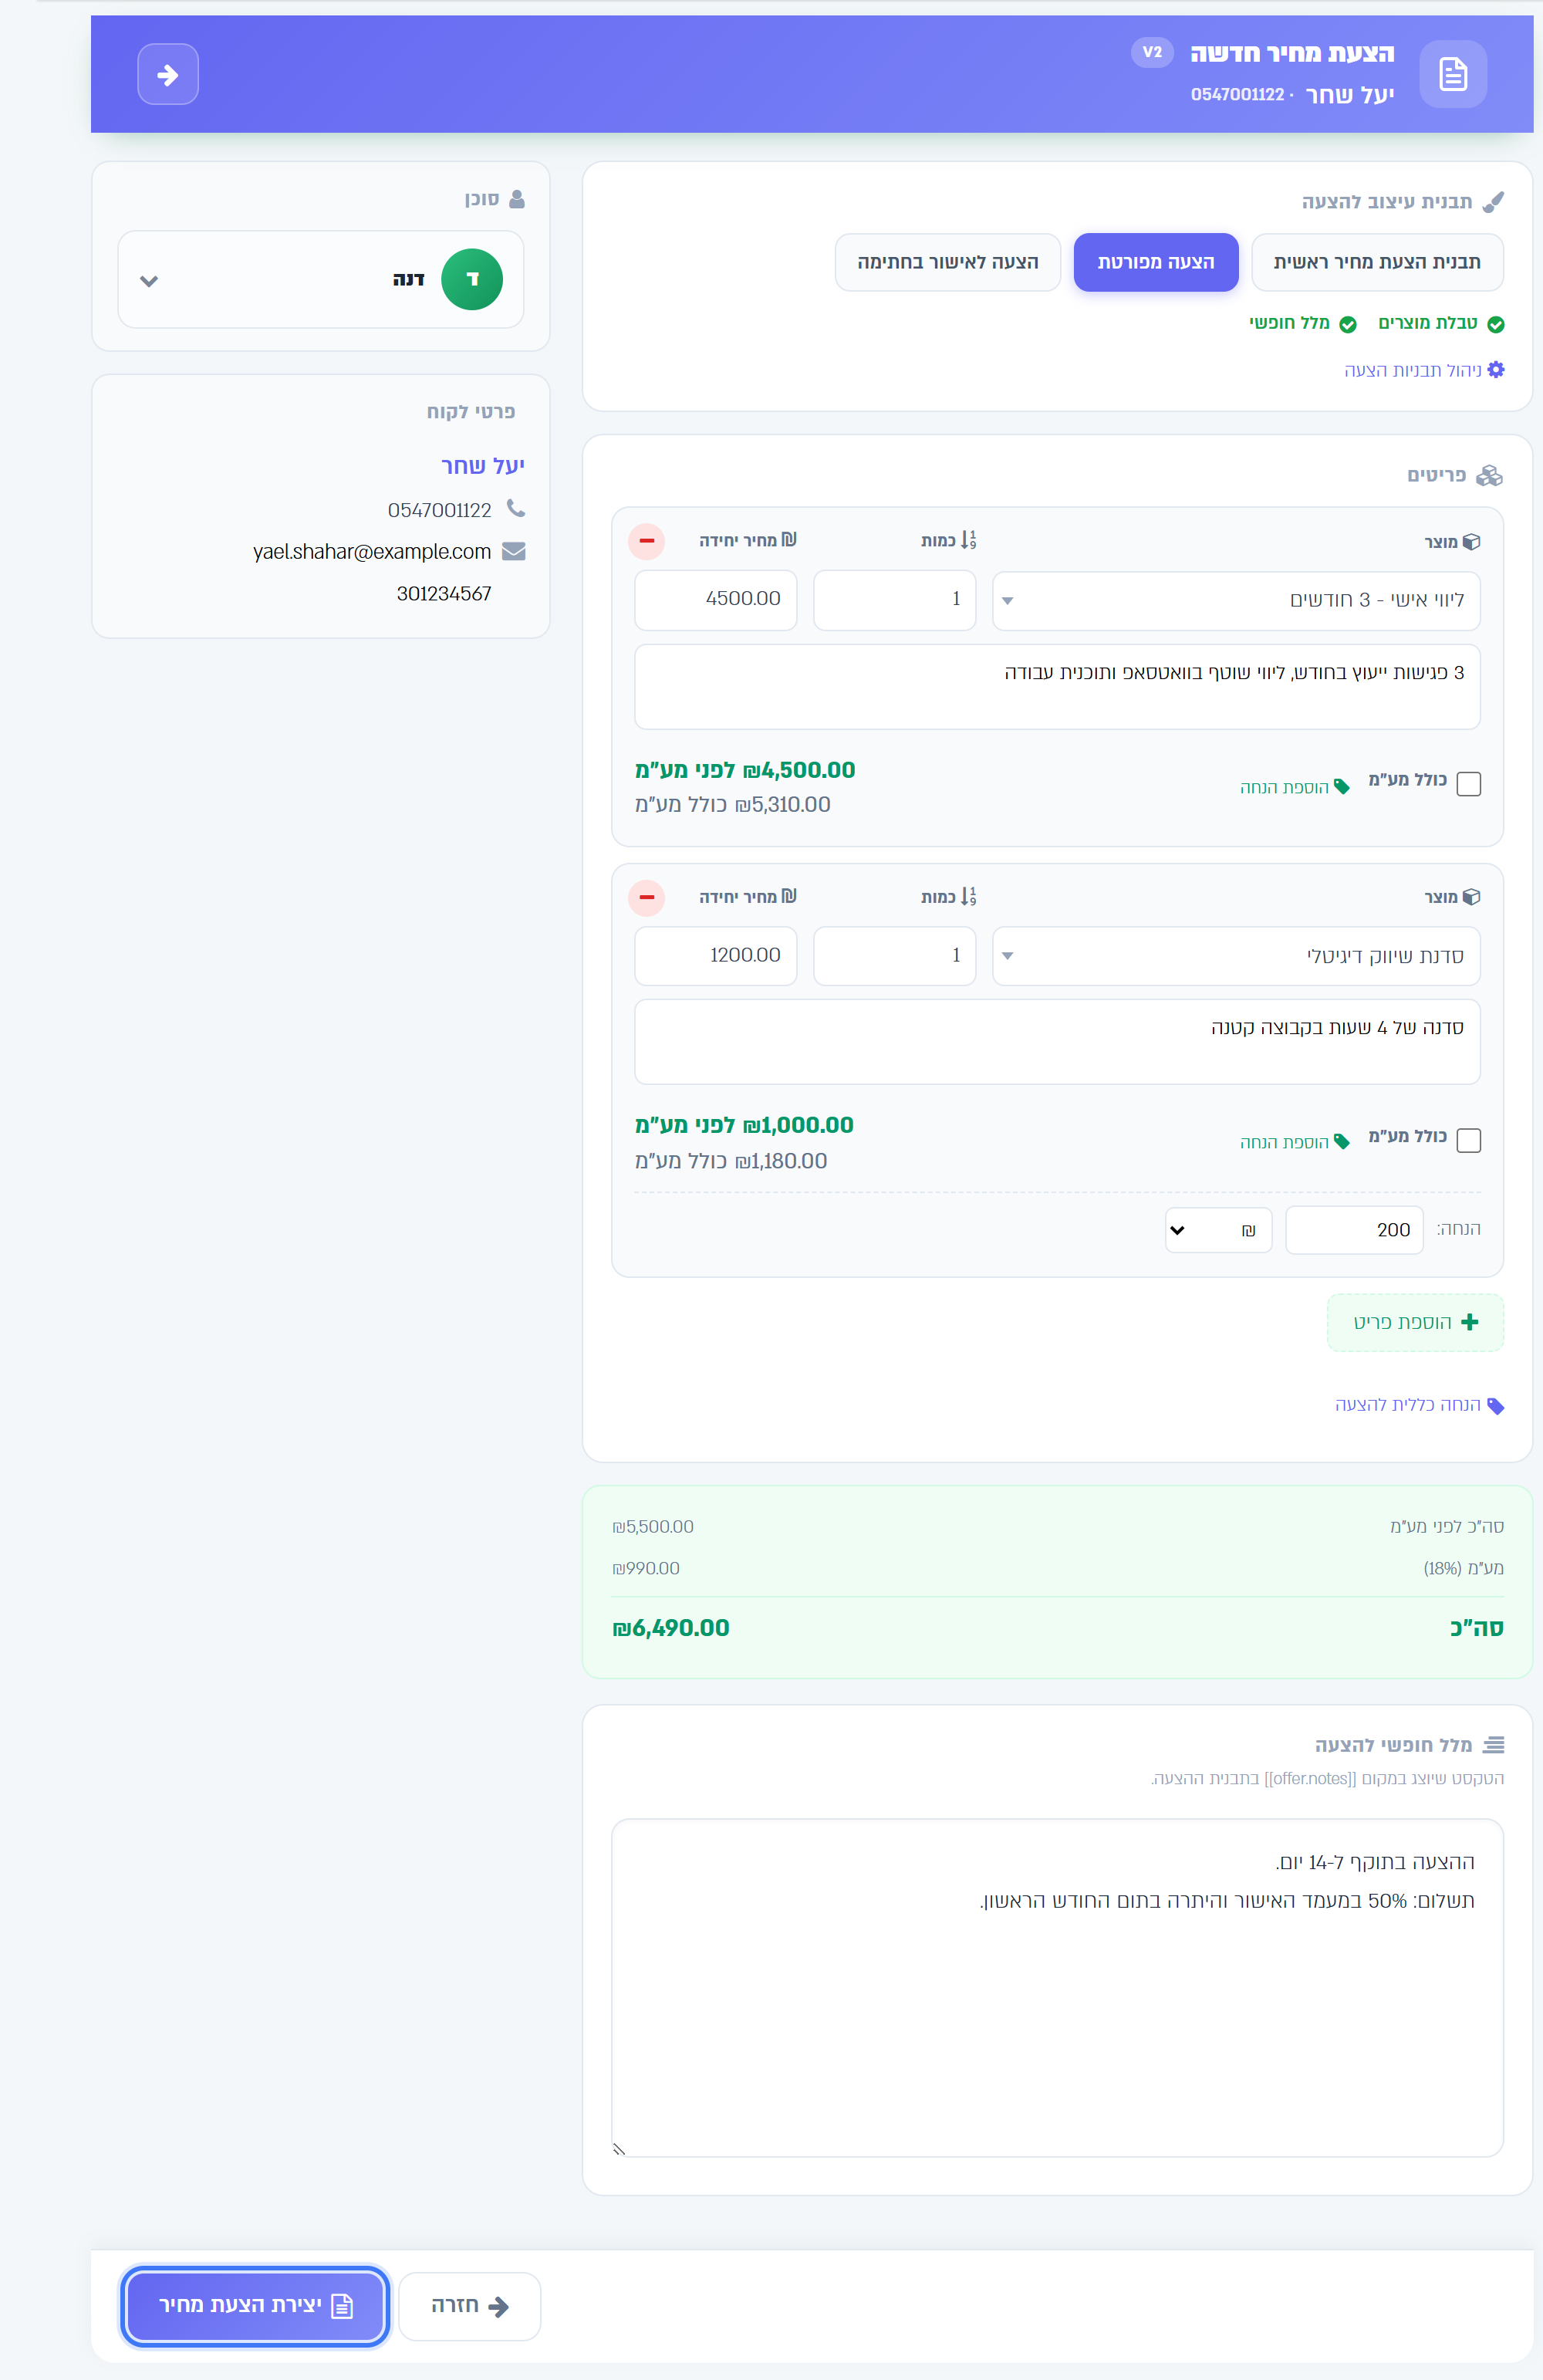This screenshot has width=1543, height=2380.
Task: Click the discount amount field showing 200
Action: 1354,1230
